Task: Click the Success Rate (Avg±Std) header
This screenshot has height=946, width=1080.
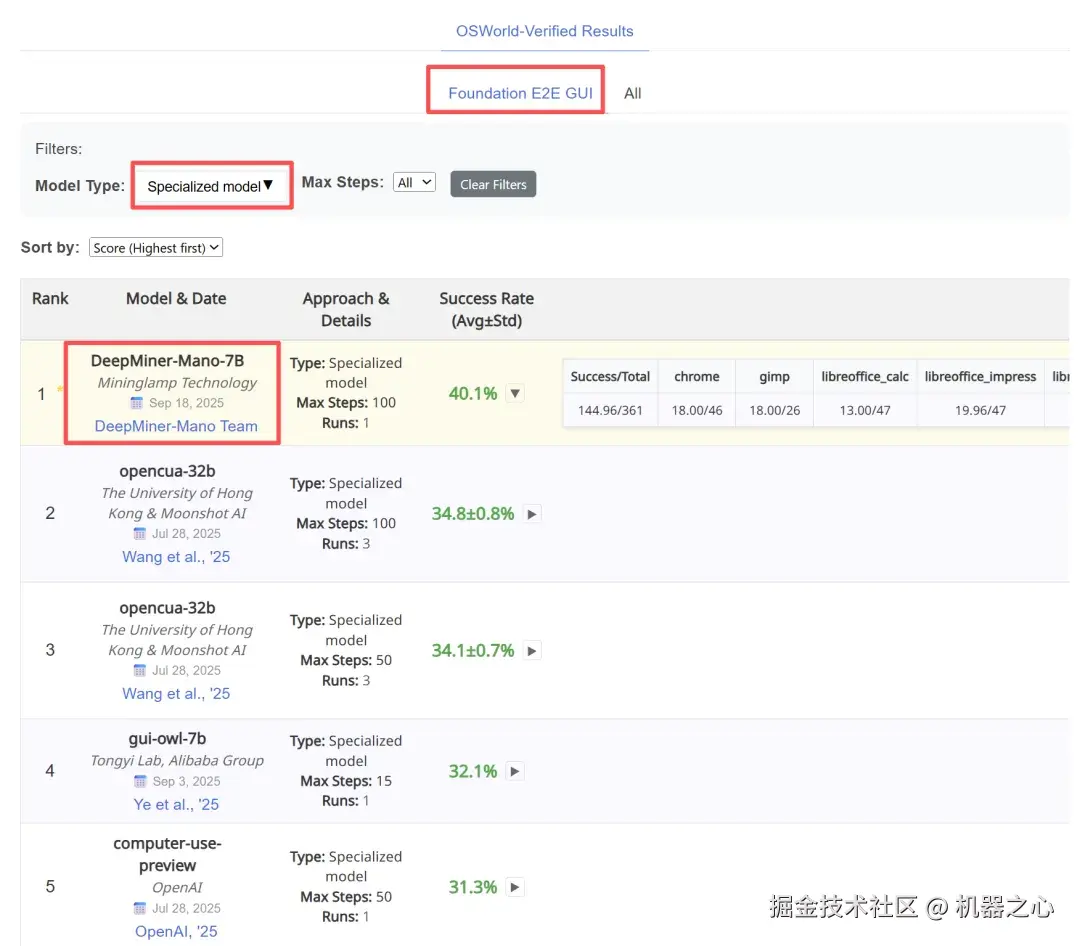Action: tap(486, 309)
